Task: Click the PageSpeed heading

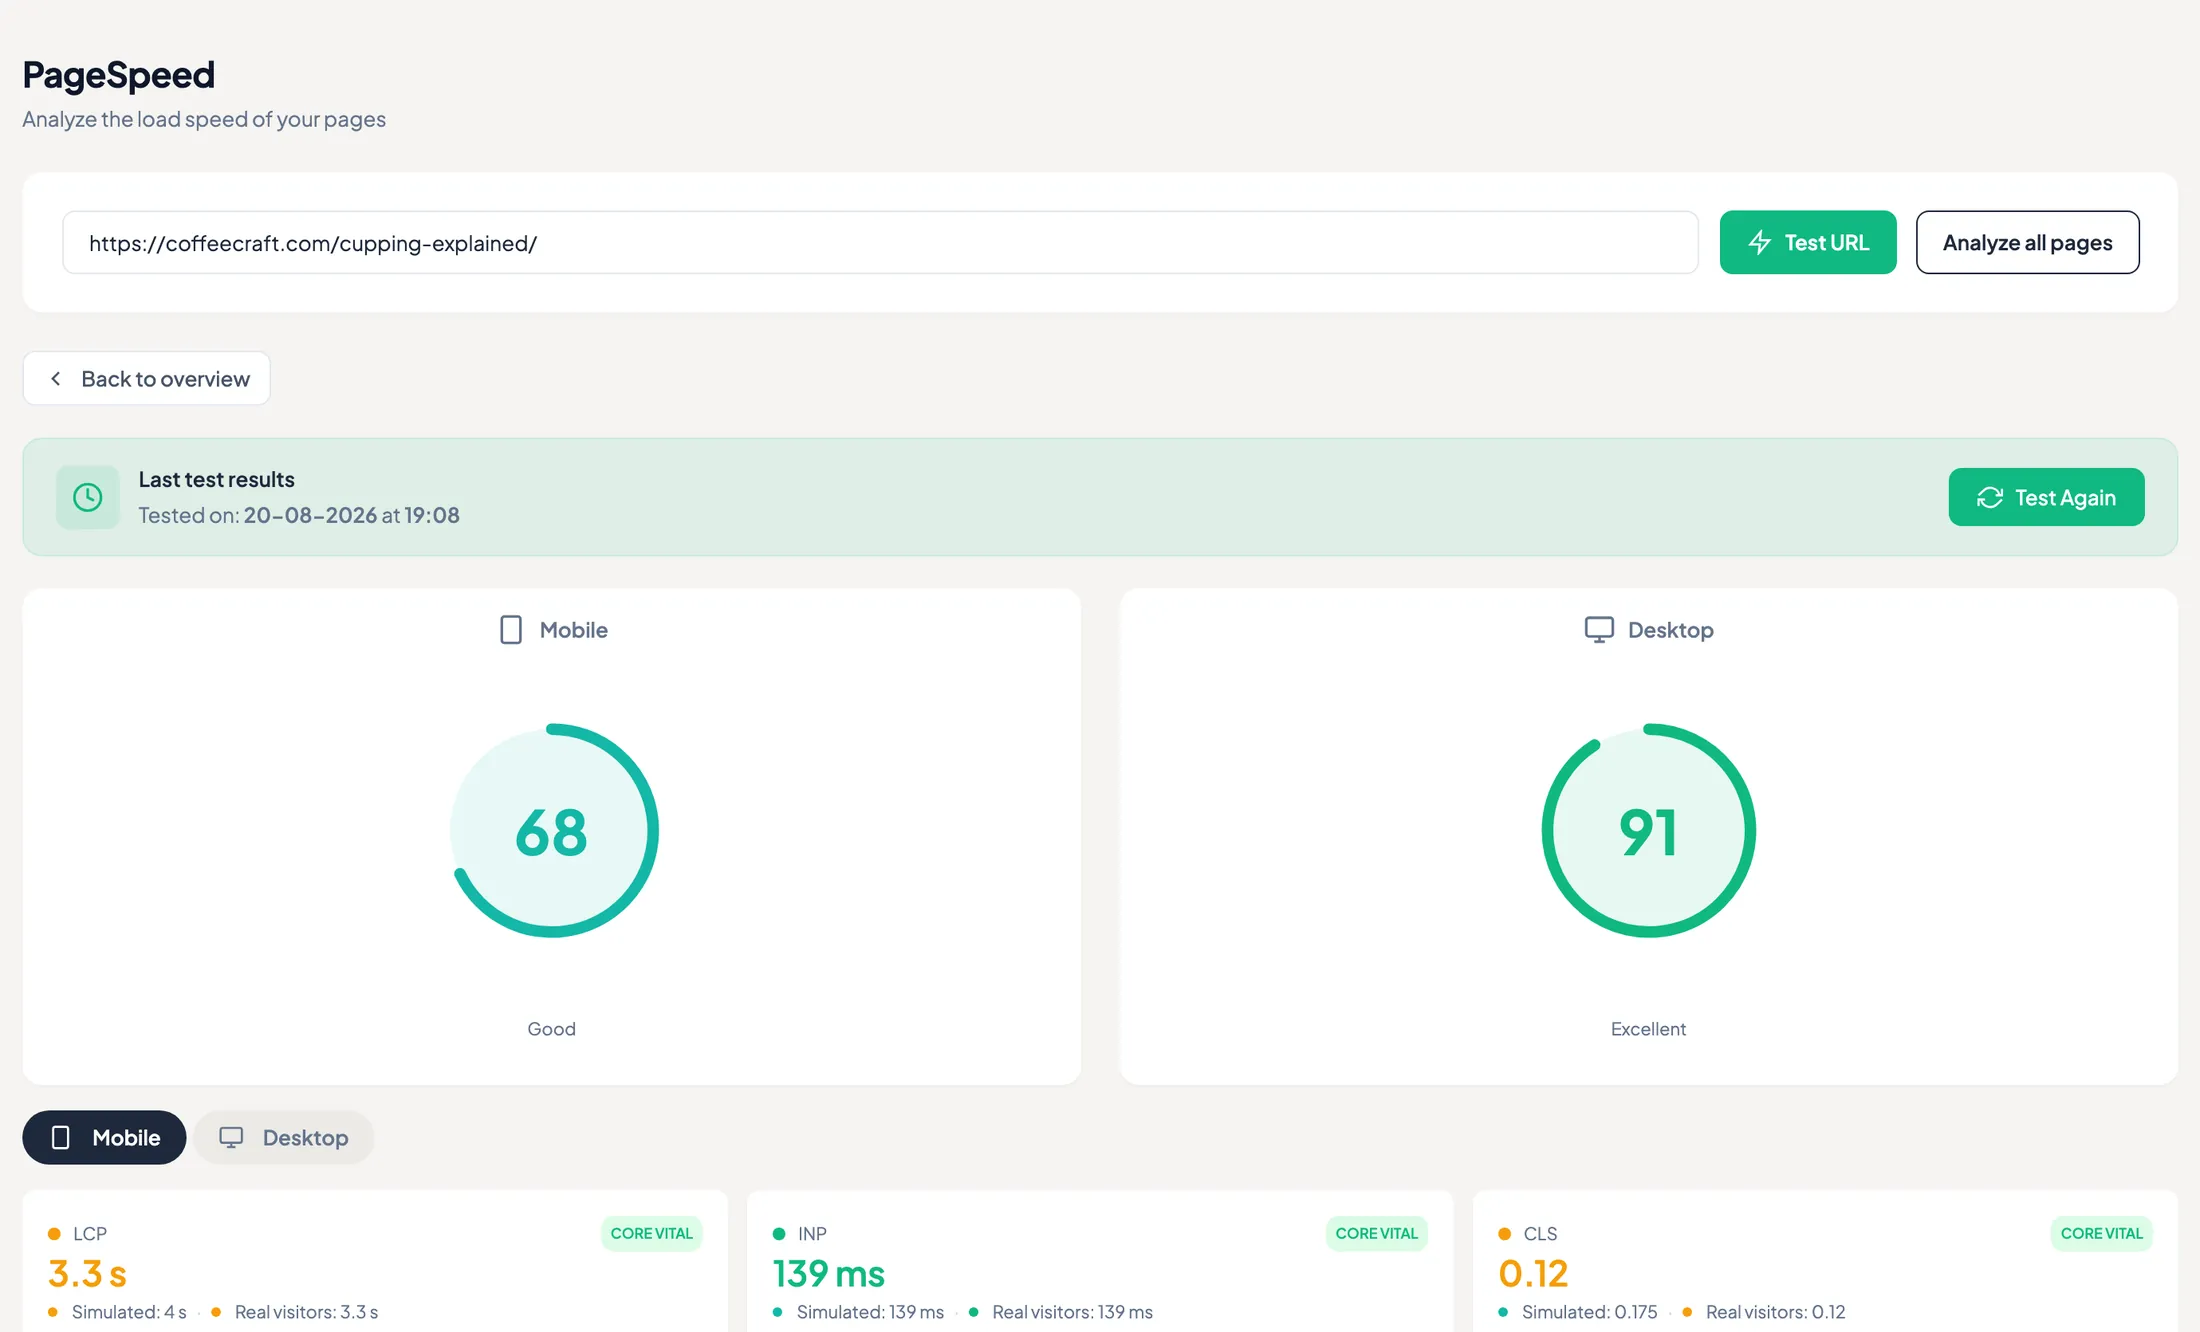Action: tap(118, 74)
